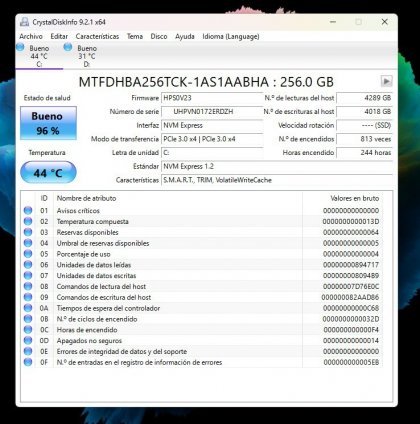Click status orb for Errores de integridad de datos
This screenshot has height=424, width=420.
click(28, 351)
